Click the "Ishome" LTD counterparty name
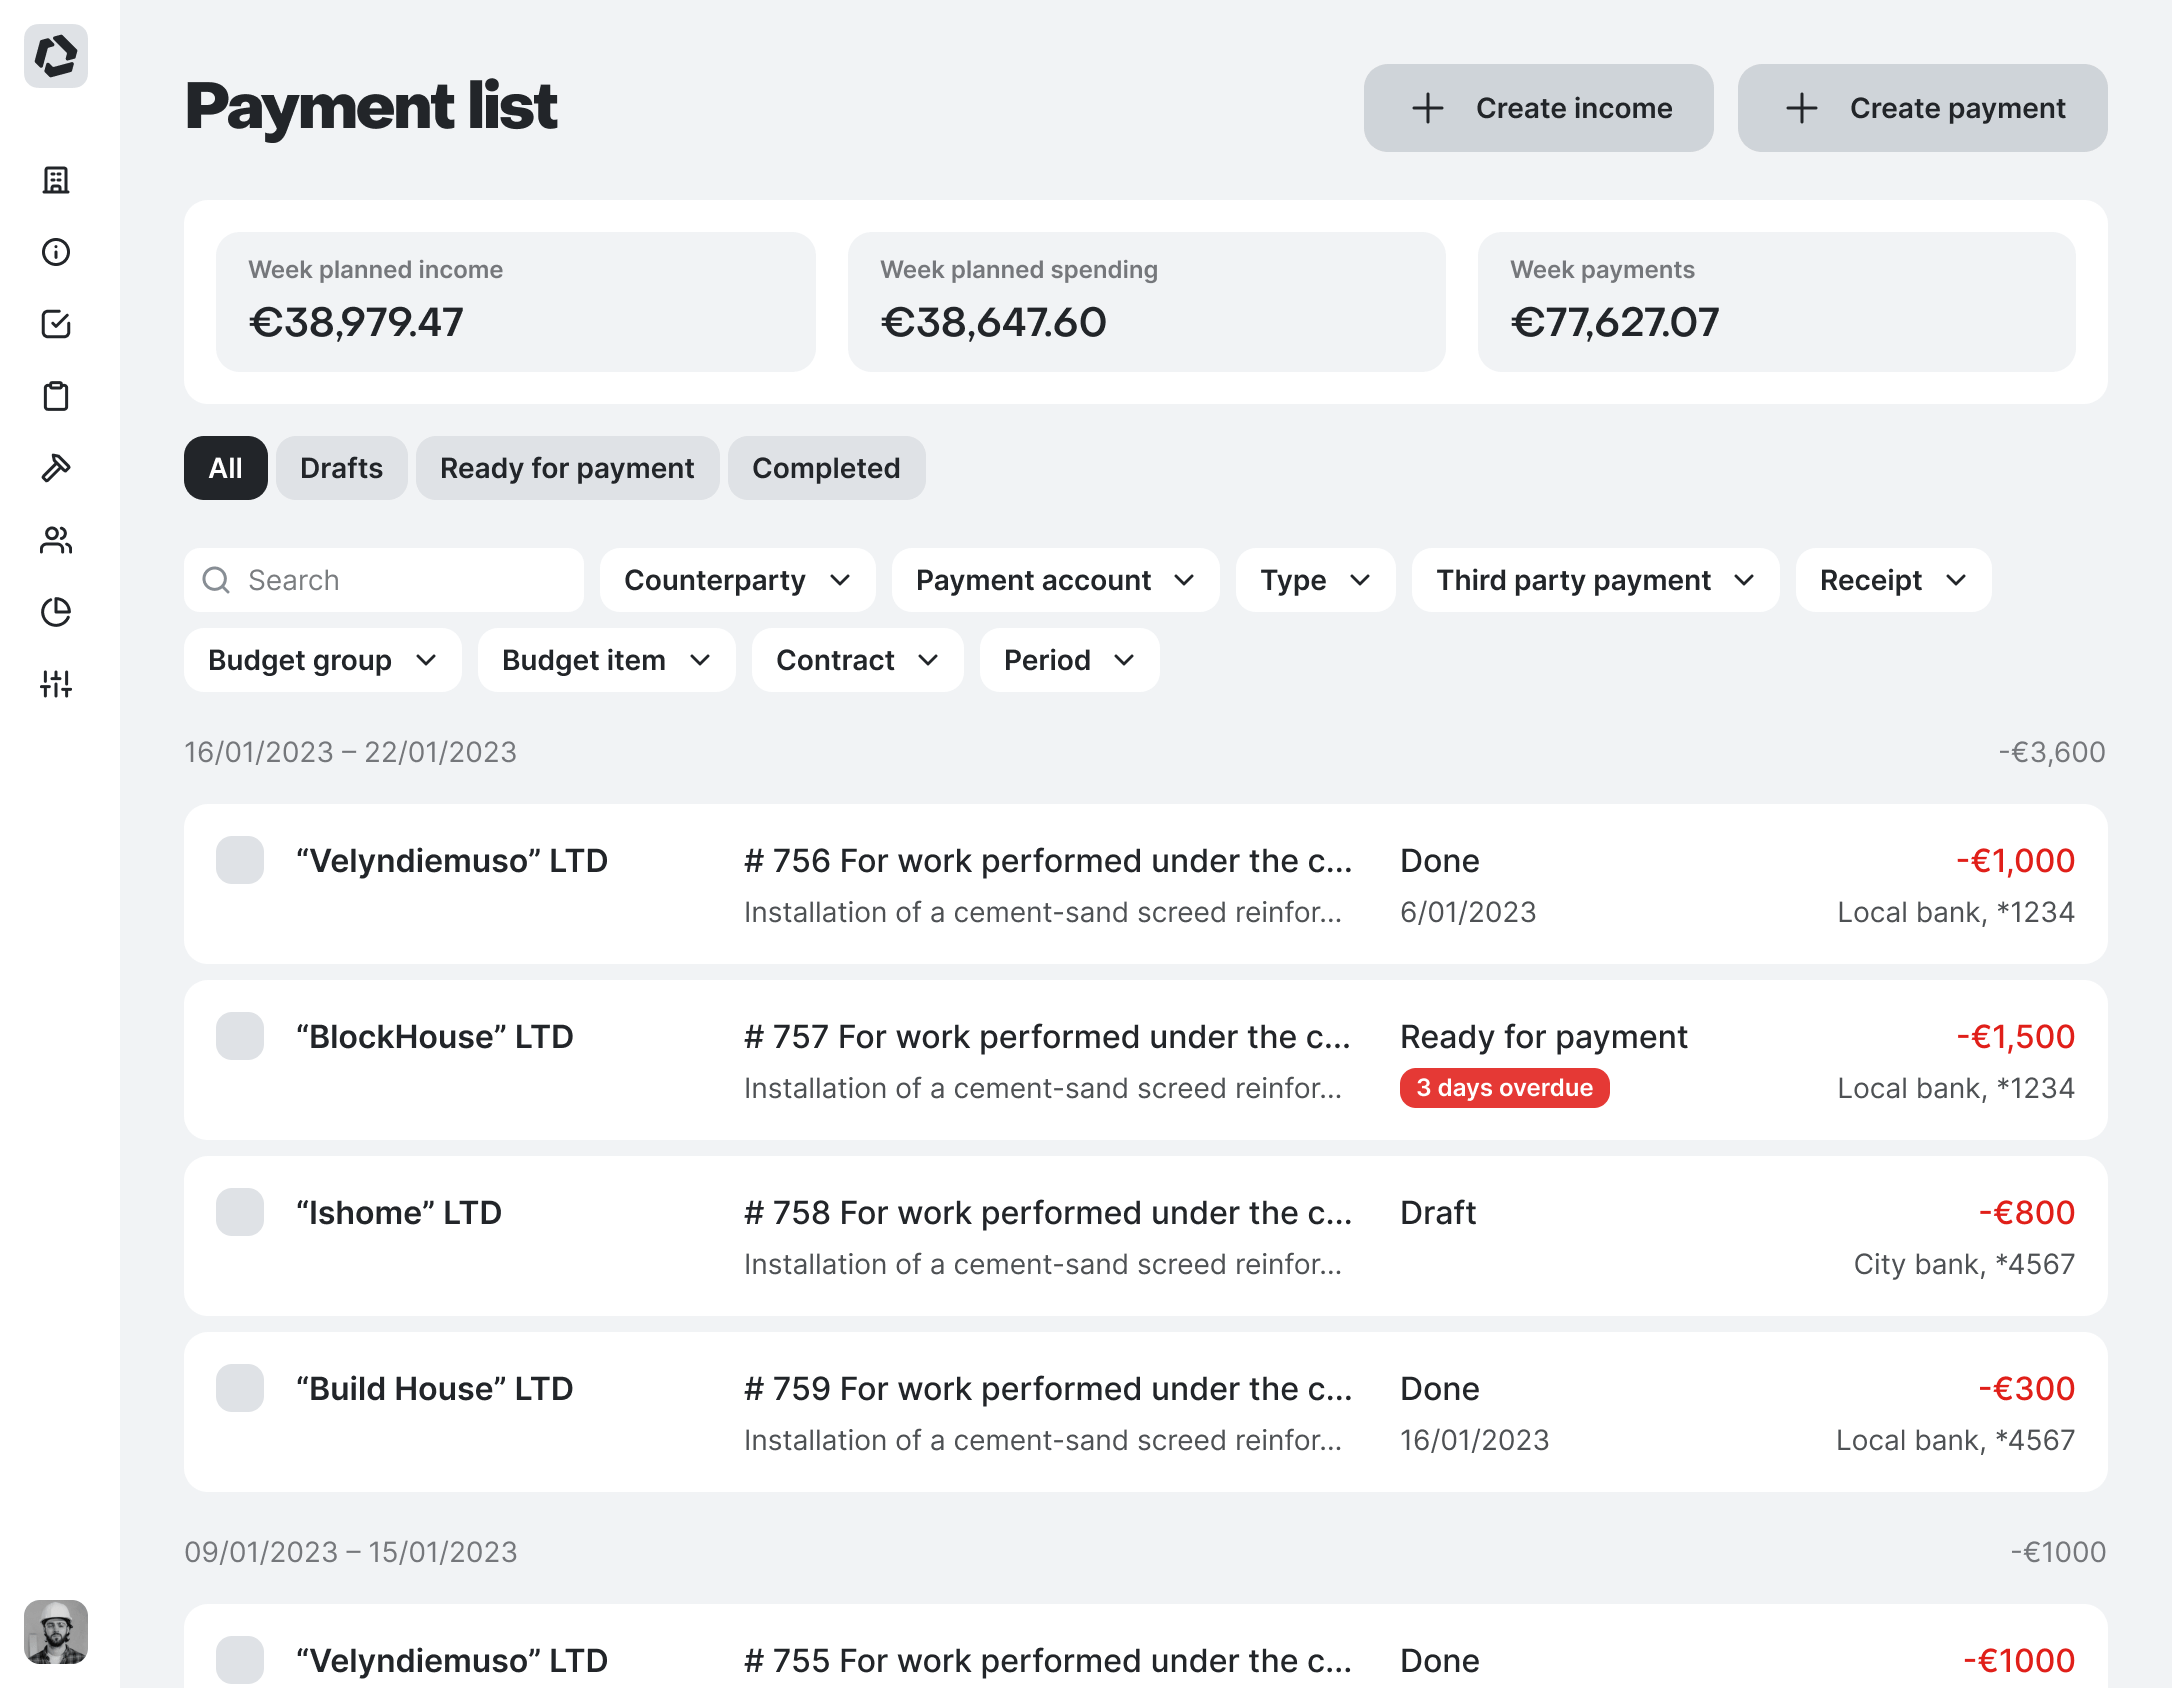Image resolution: width=2172 pixels, height=1688 pixels. pyautogui.click(x=399, y=1213)
